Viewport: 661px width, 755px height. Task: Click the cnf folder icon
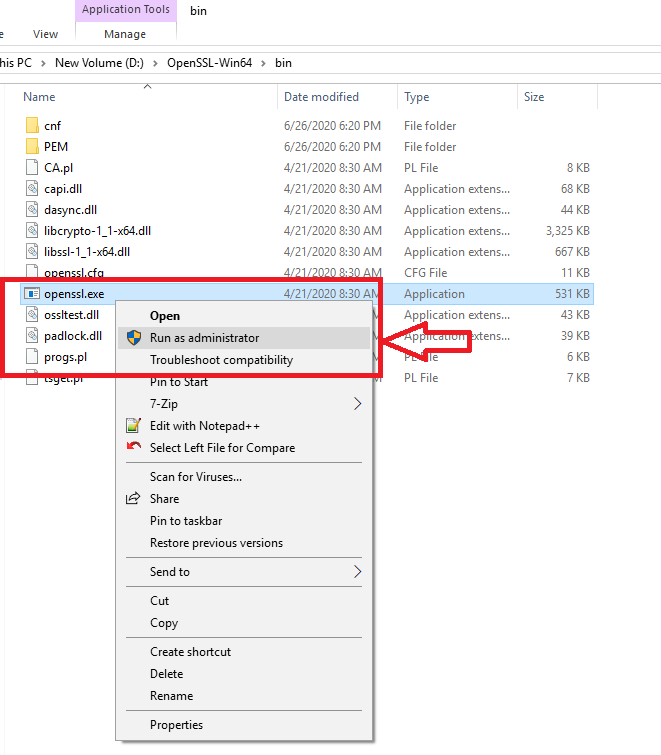coord(32,125)
